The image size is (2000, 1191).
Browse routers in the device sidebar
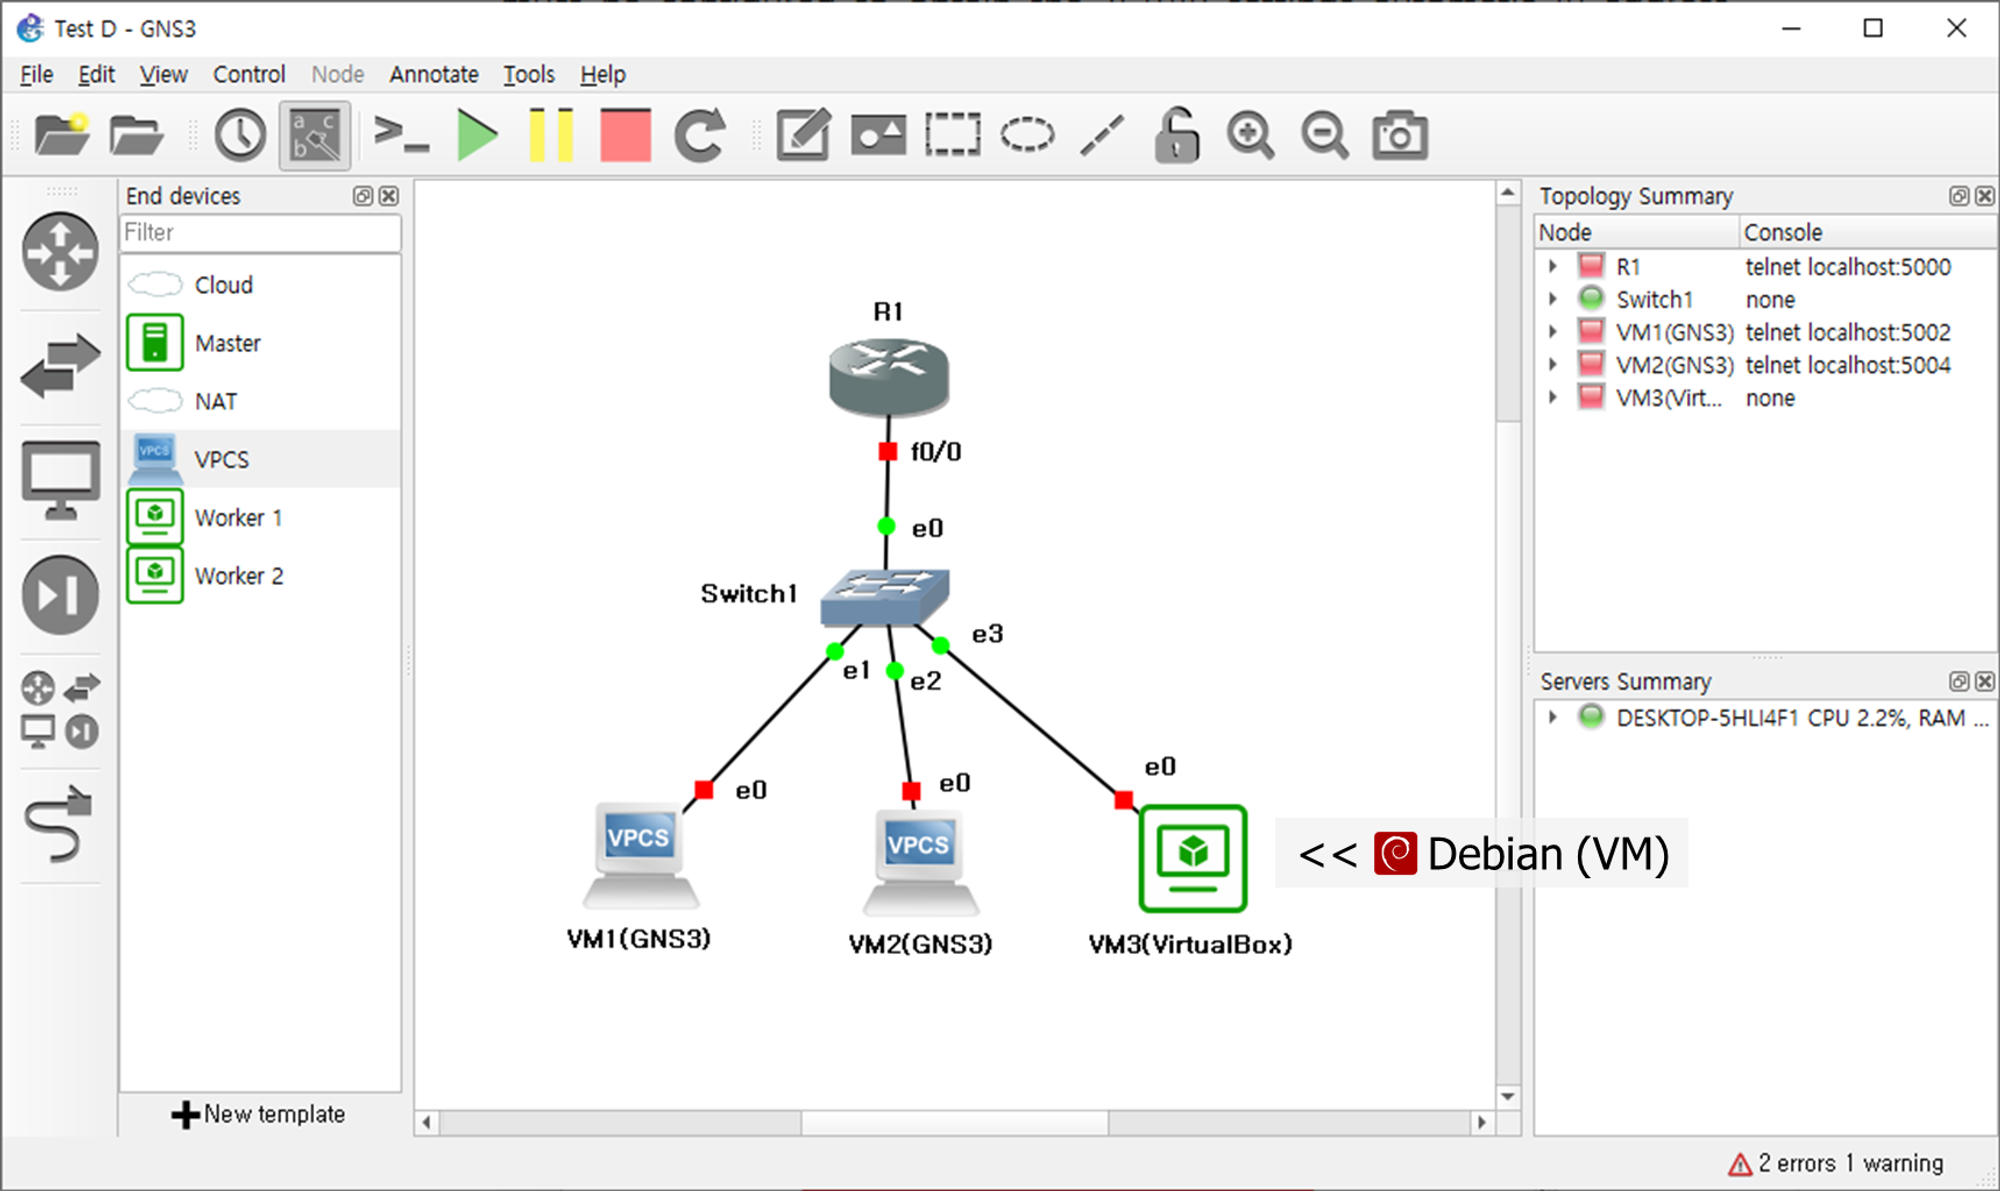[60, 252]
